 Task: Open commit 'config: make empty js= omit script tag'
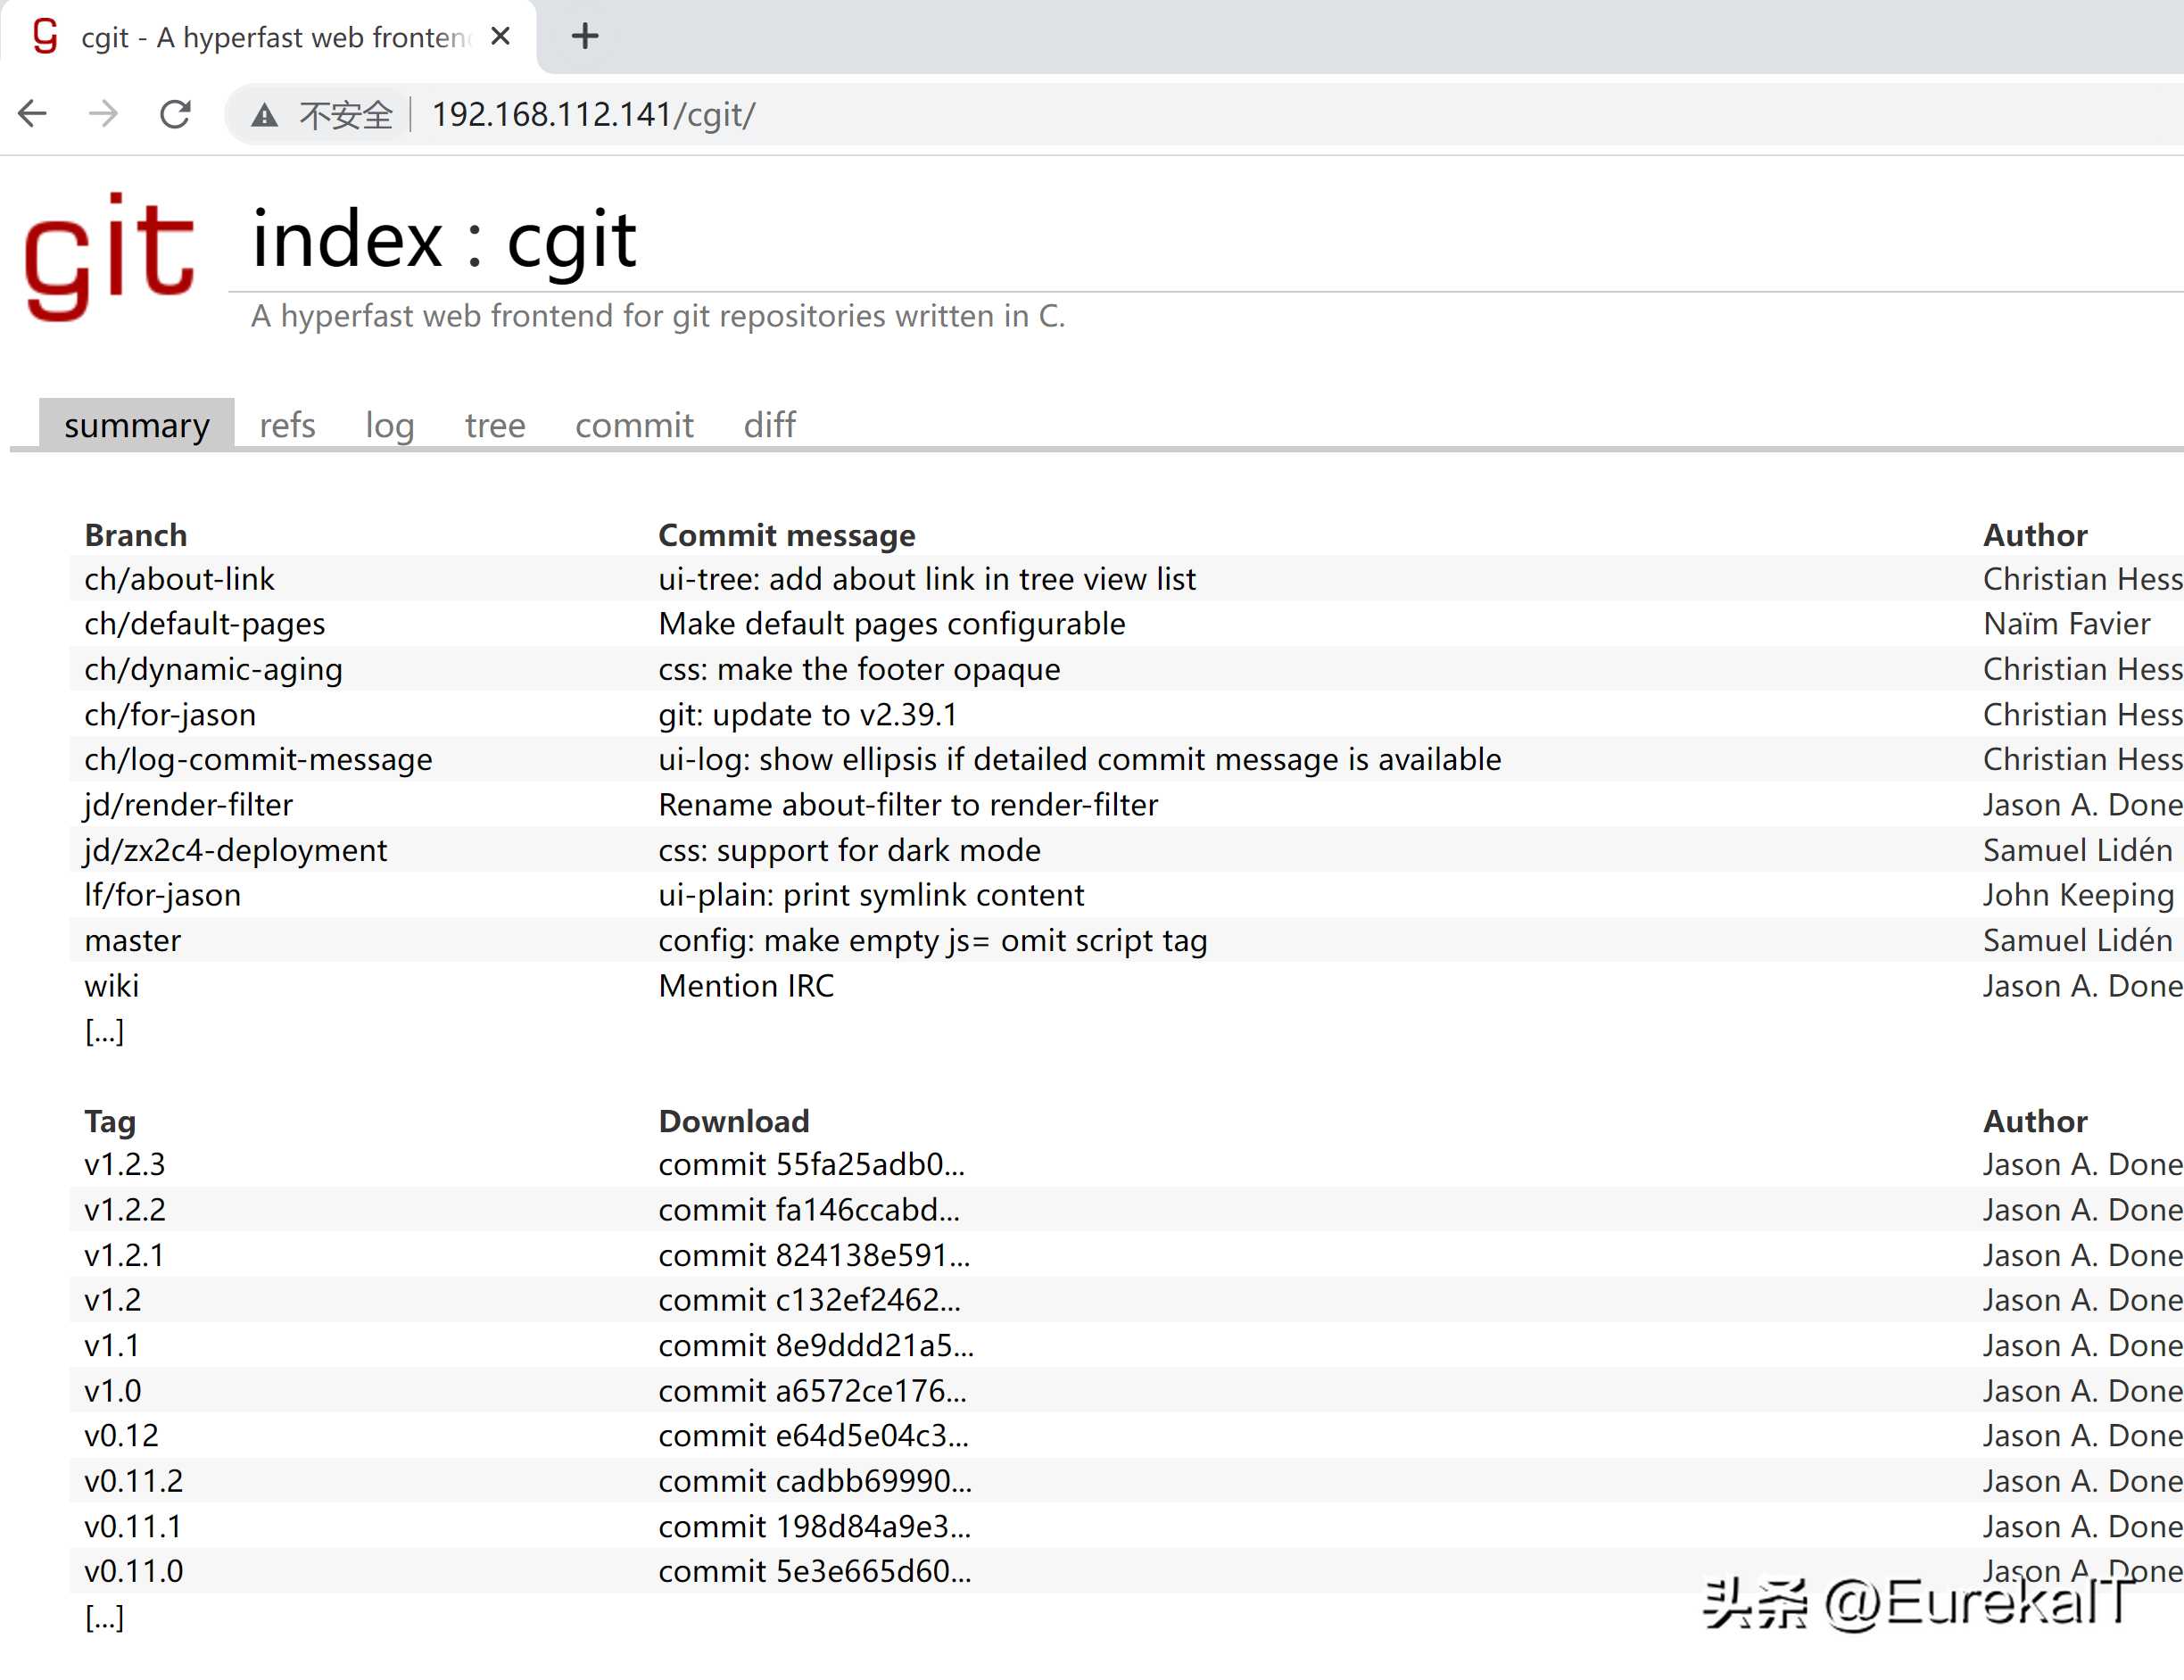(x=933, y=941)
